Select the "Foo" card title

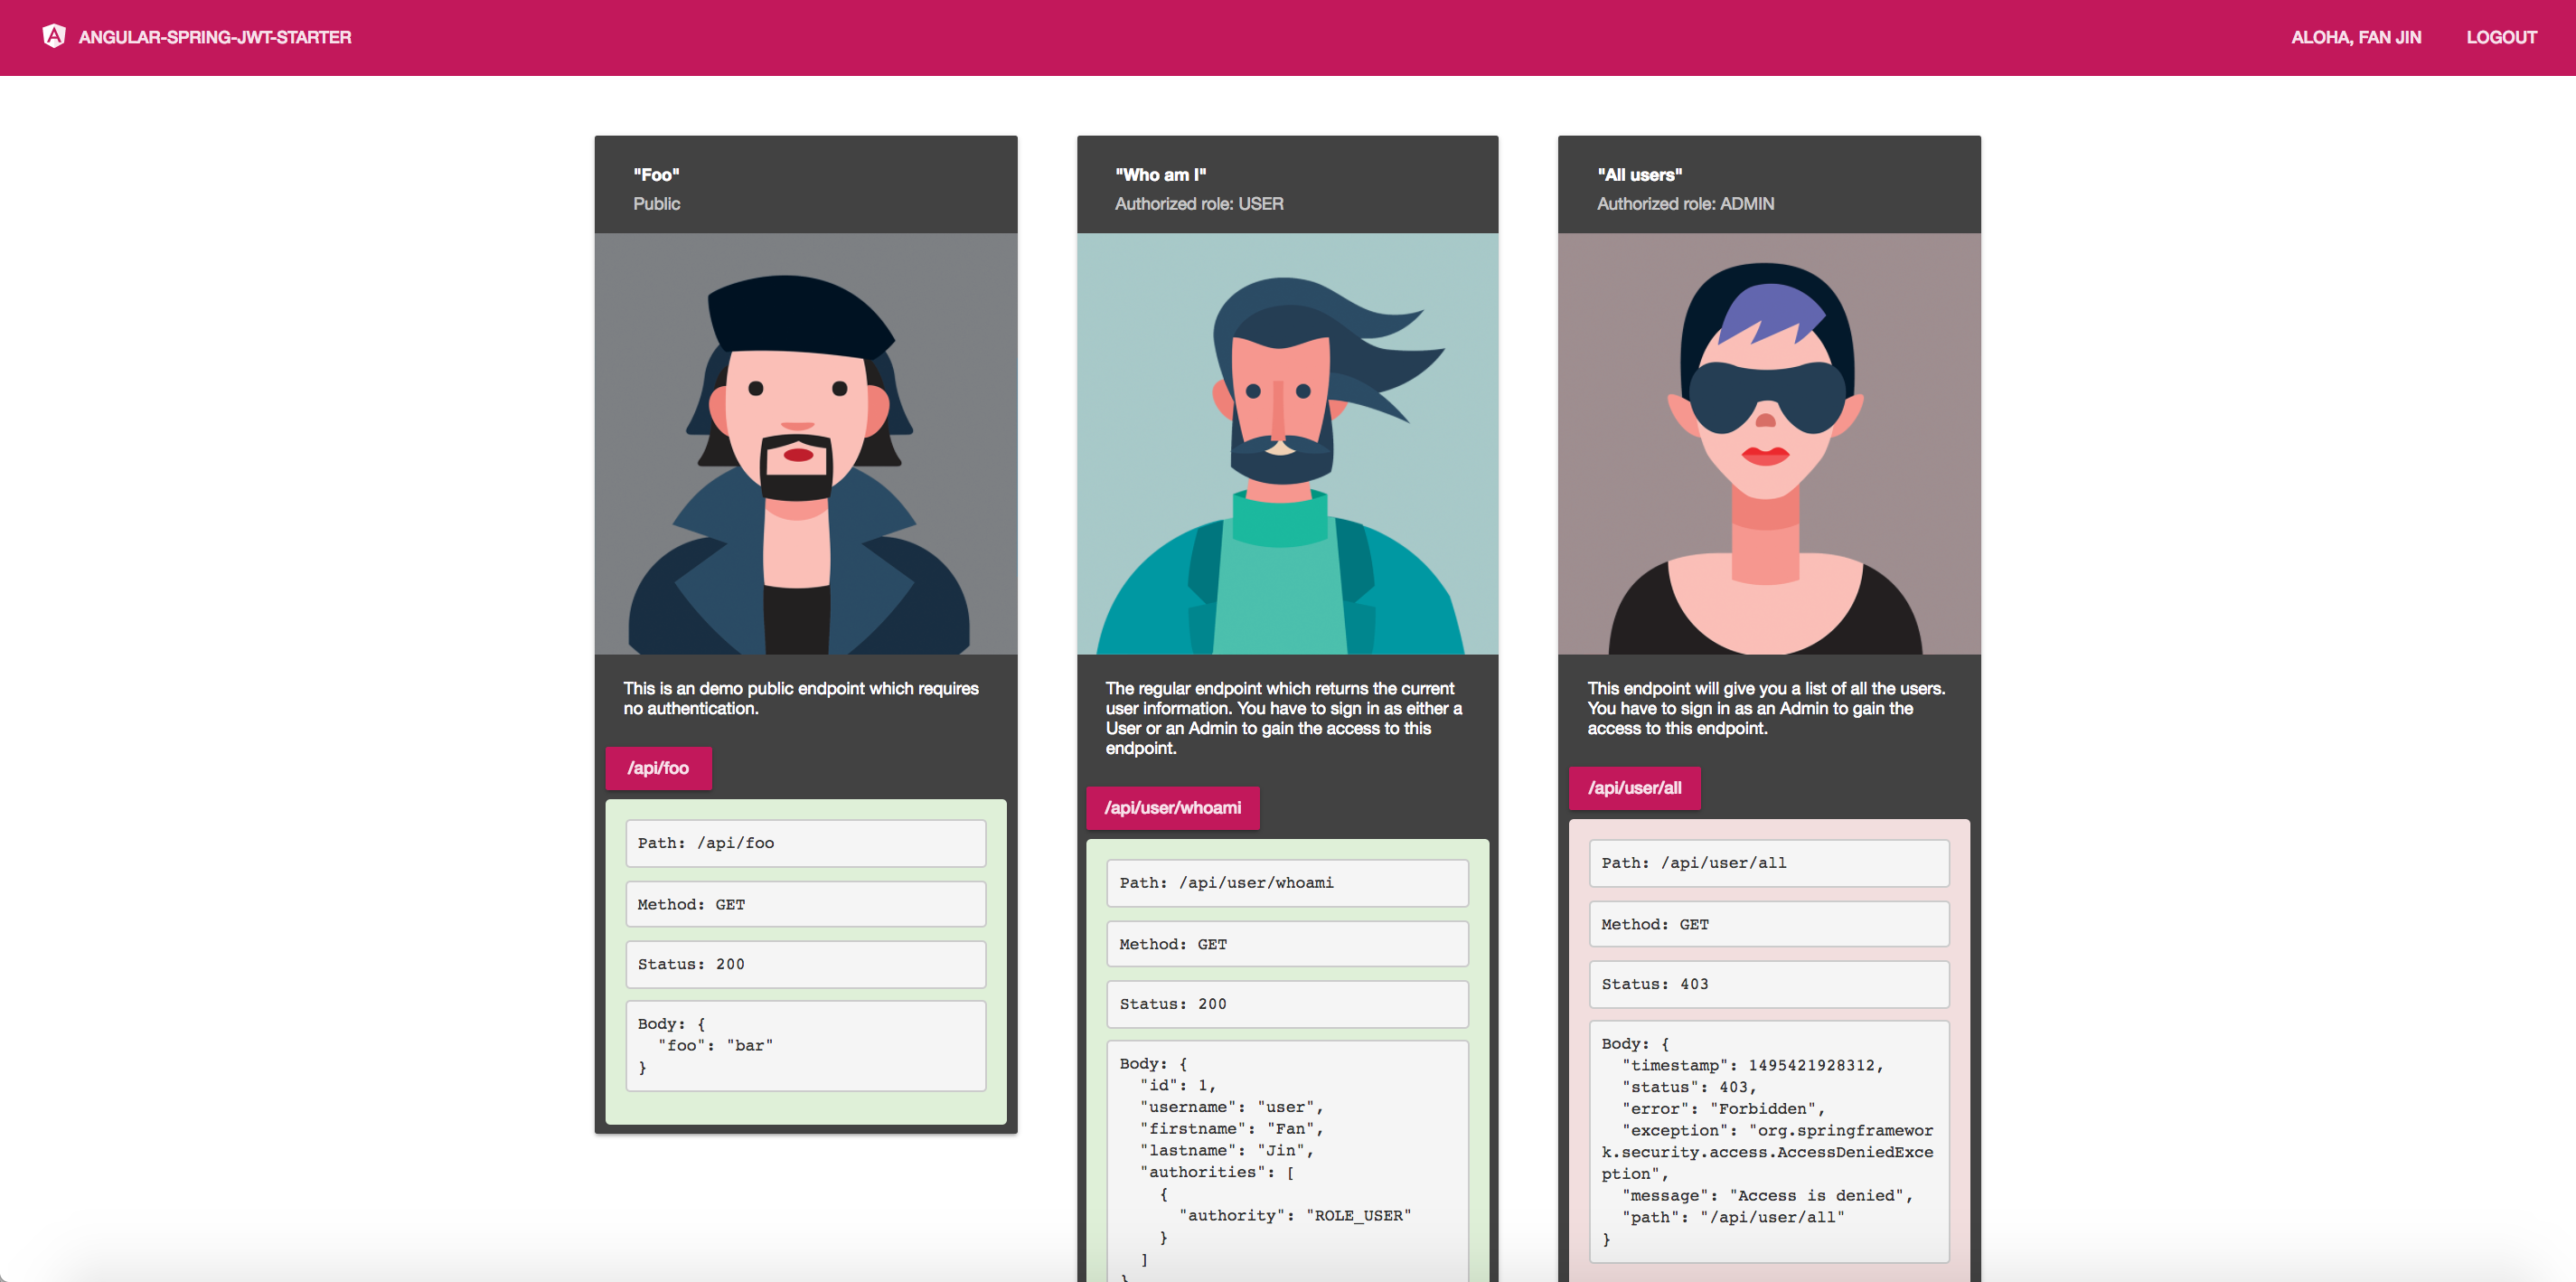tap(656, 174)
